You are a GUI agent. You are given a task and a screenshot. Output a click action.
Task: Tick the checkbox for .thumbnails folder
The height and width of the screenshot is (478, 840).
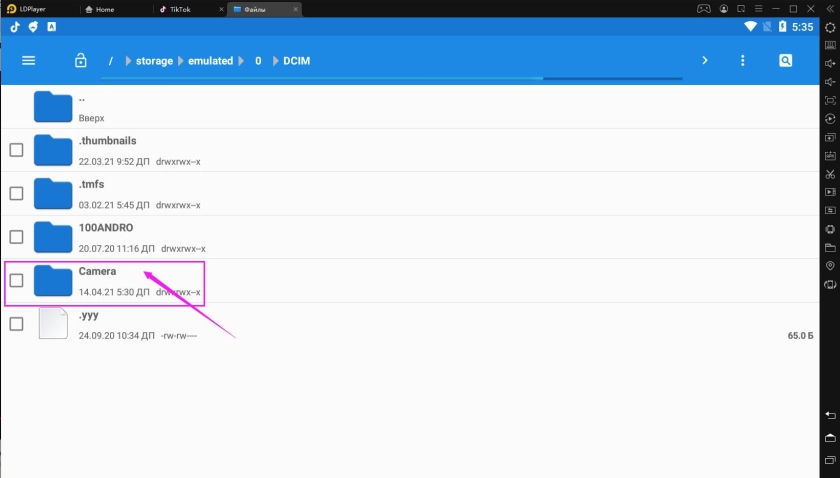coord(16,150)
